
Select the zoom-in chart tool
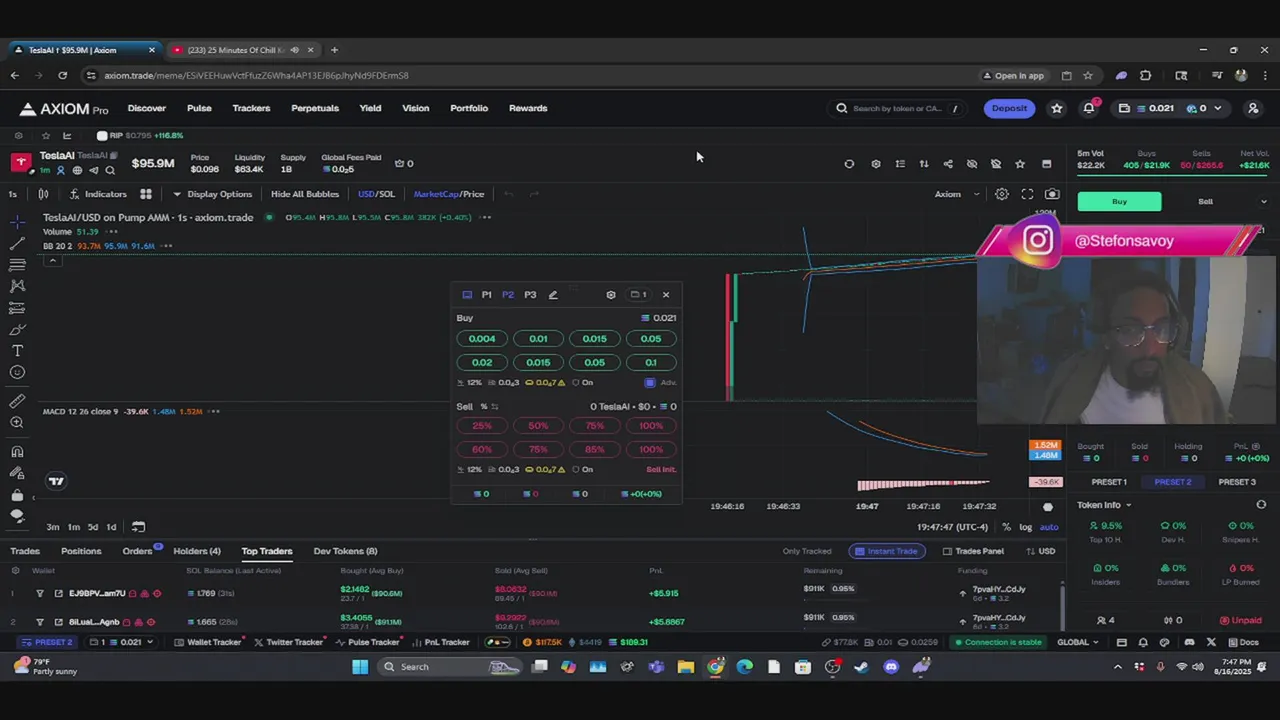tap(17, 423)
